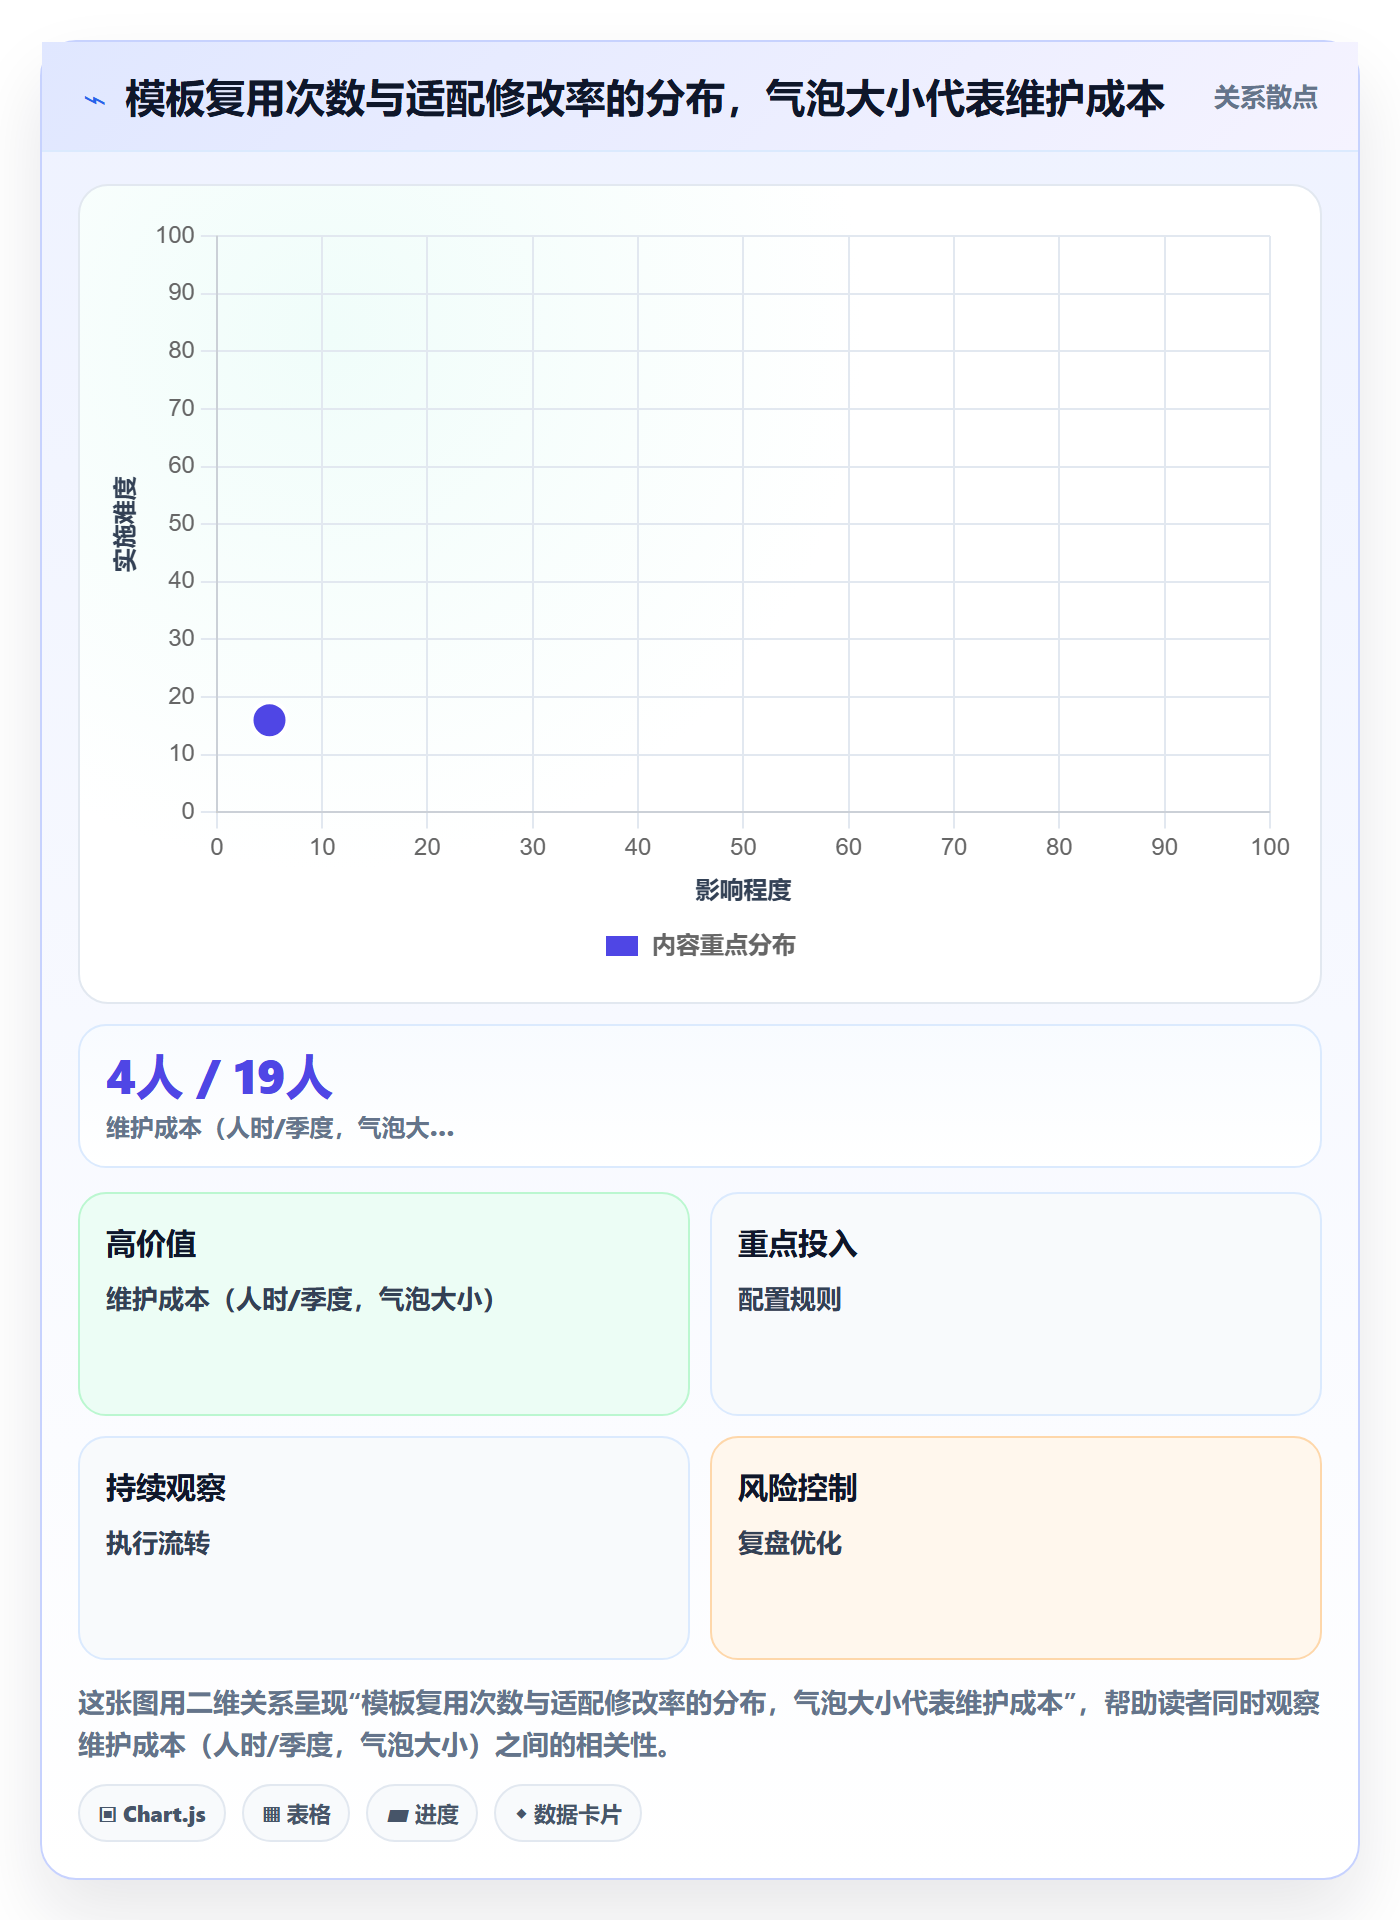Select the 进度 chip
The image size is (1400, 1920).
422,1814
